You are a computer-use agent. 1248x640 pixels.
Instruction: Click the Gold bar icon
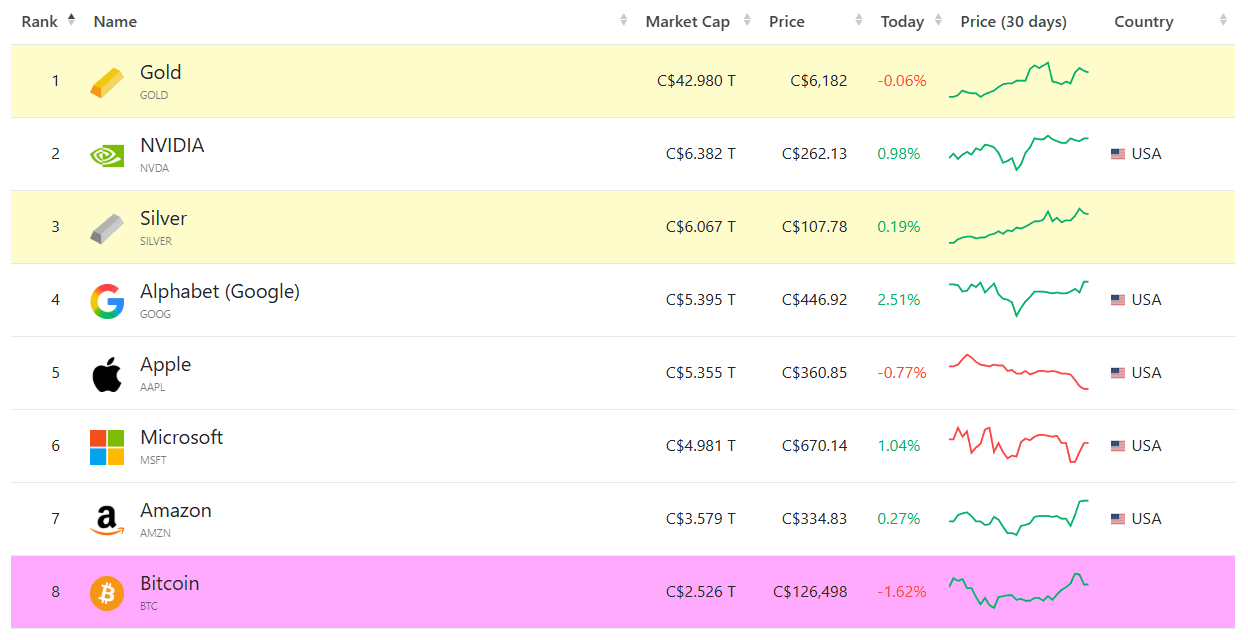coord(108,81)
